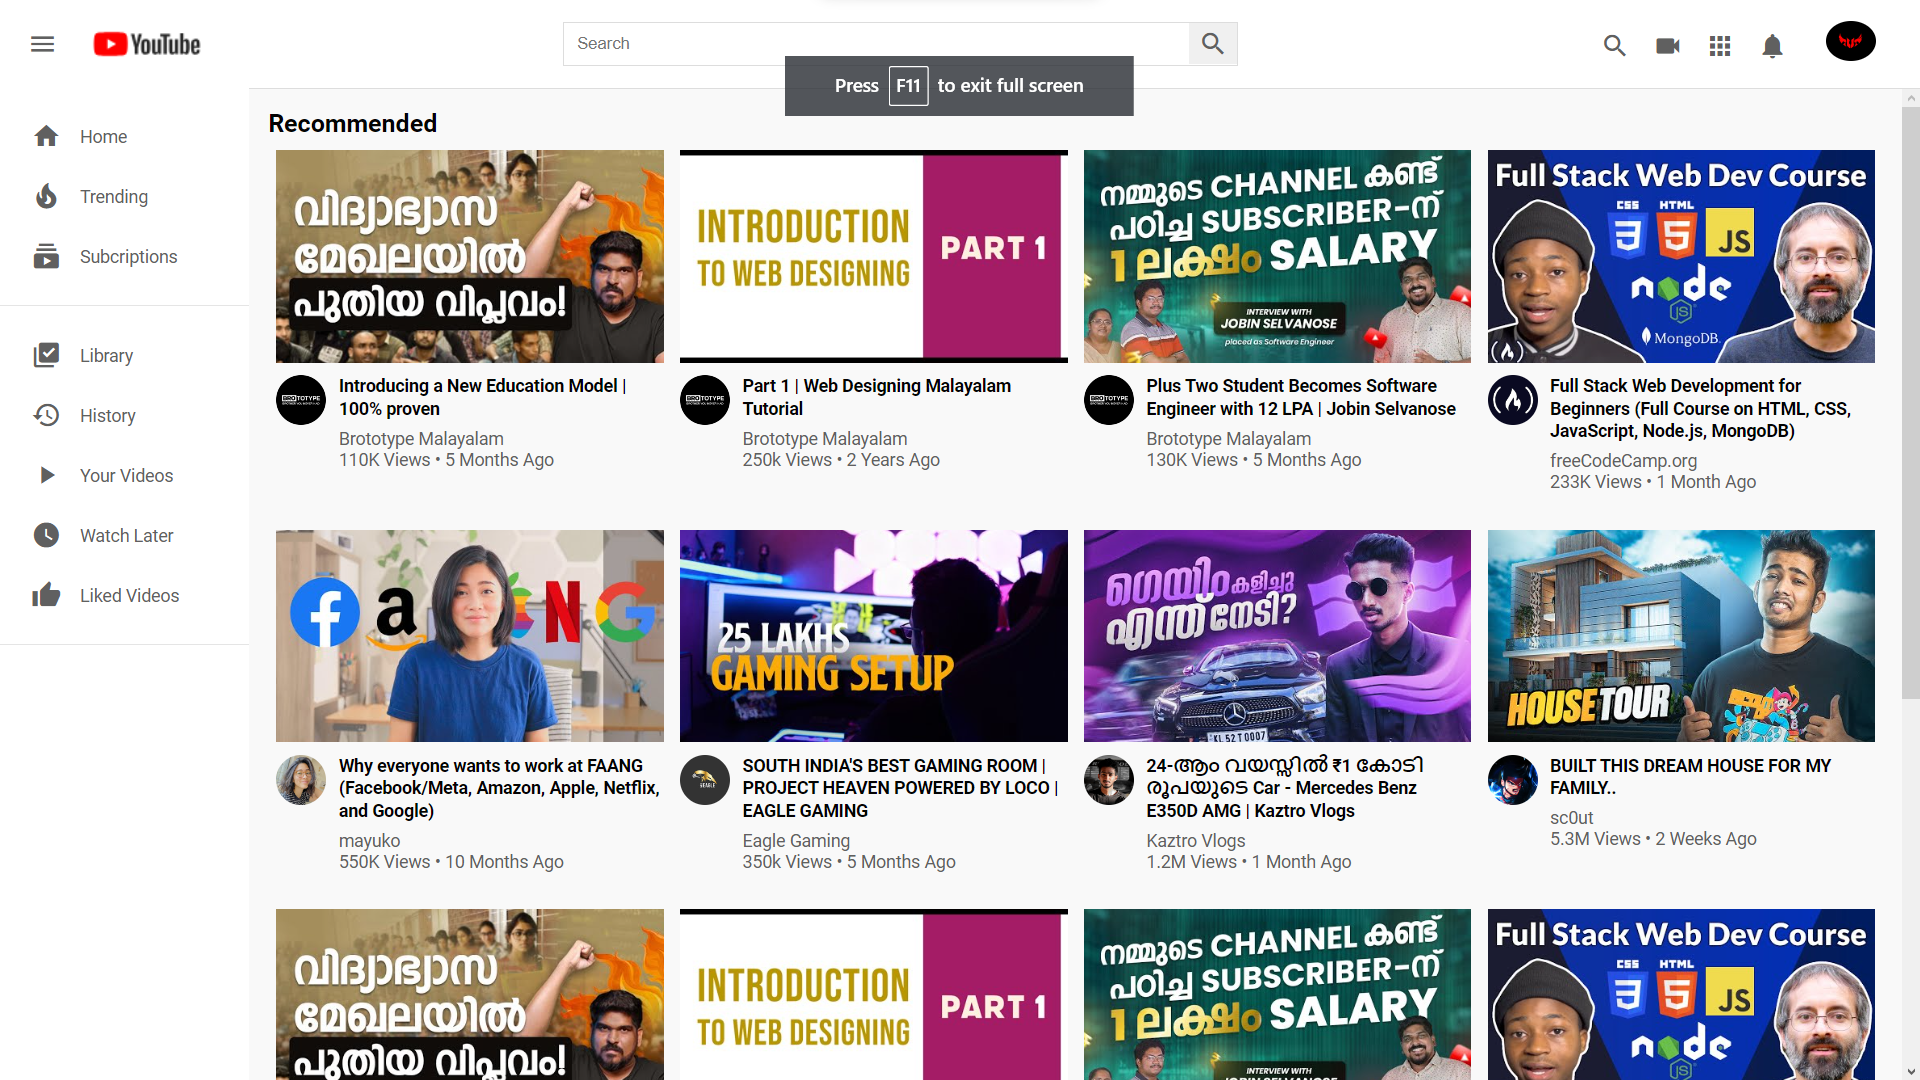Click the YouTube logo
This screenshot has width=1920, height=1080.
pos(147,44)
